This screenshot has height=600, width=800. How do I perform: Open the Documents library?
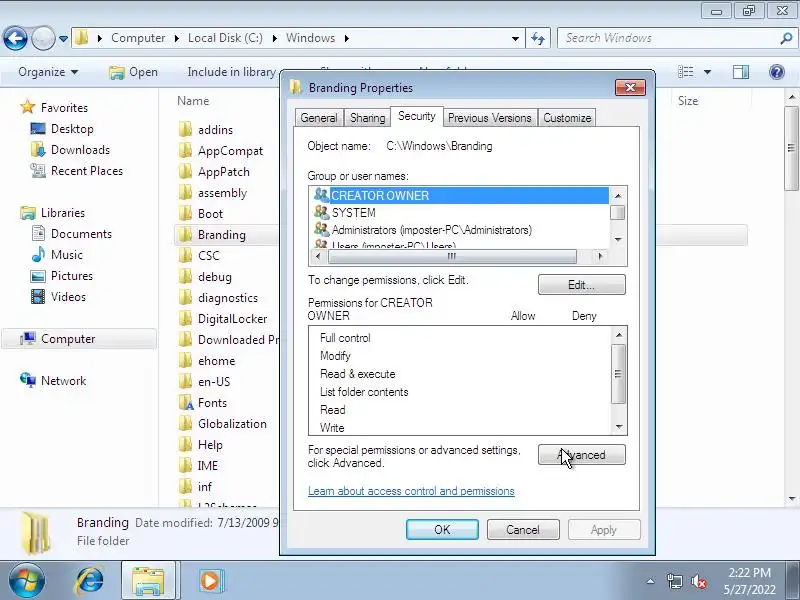pos(71,234)
